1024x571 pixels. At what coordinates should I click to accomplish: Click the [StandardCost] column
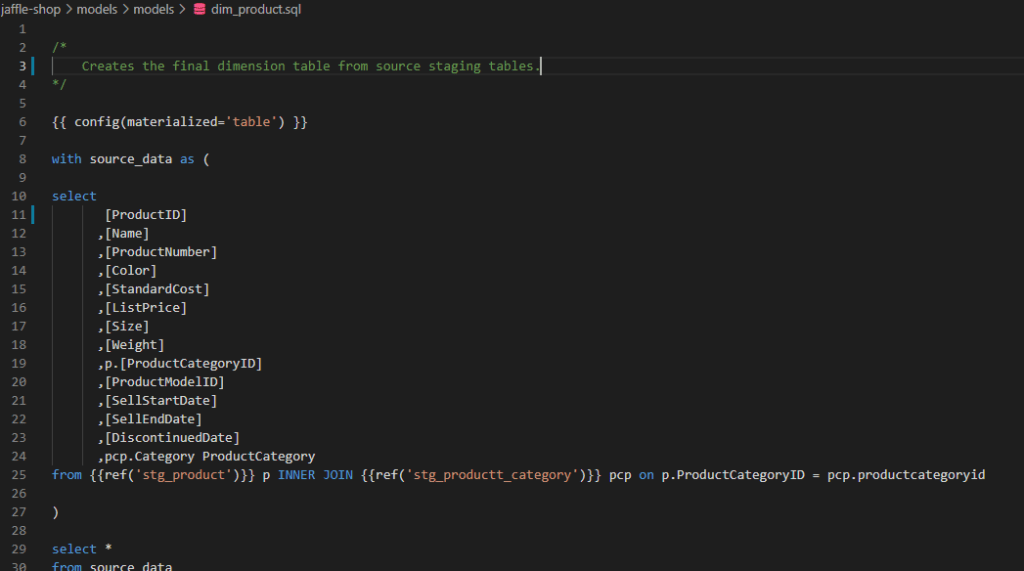pyautogui.click(x=157, y=289)
